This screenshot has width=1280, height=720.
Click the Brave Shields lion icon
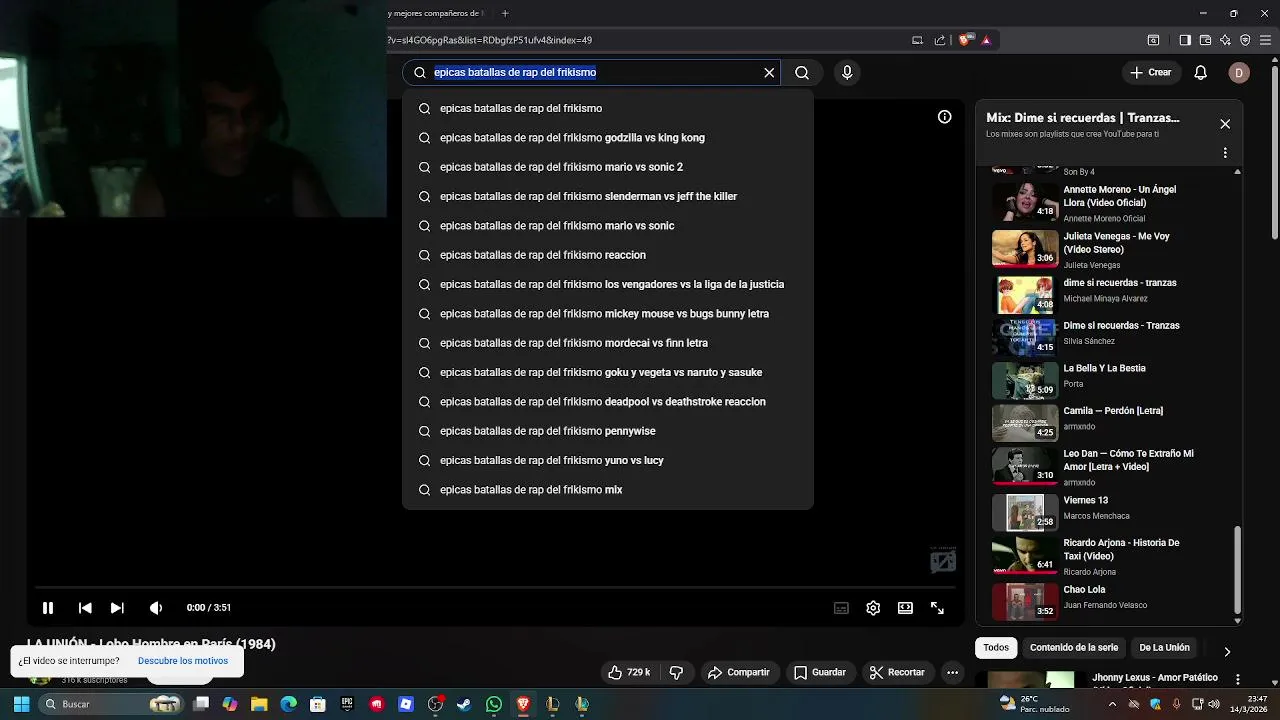pos(964,40)
